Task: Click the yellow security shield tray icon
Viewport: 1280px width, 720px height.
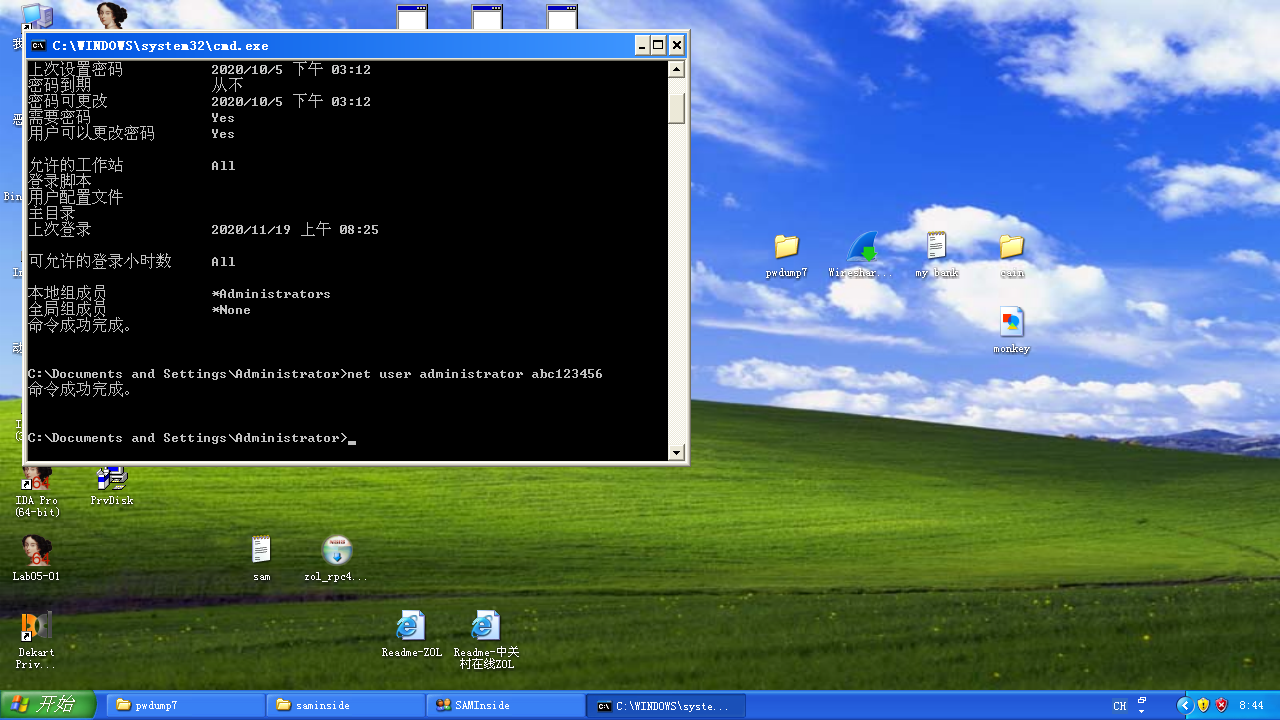Action: click(1203, 705)
